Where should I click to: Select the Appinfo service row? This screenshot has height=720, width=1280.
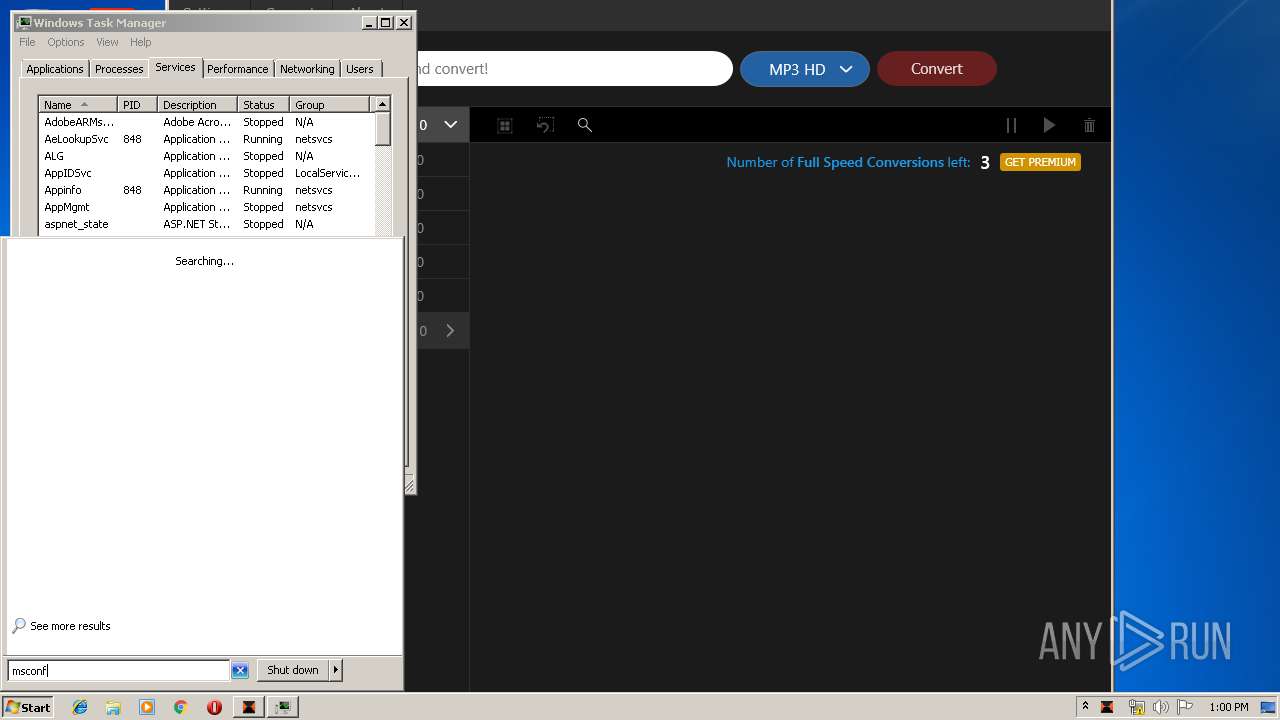[206, 190]
